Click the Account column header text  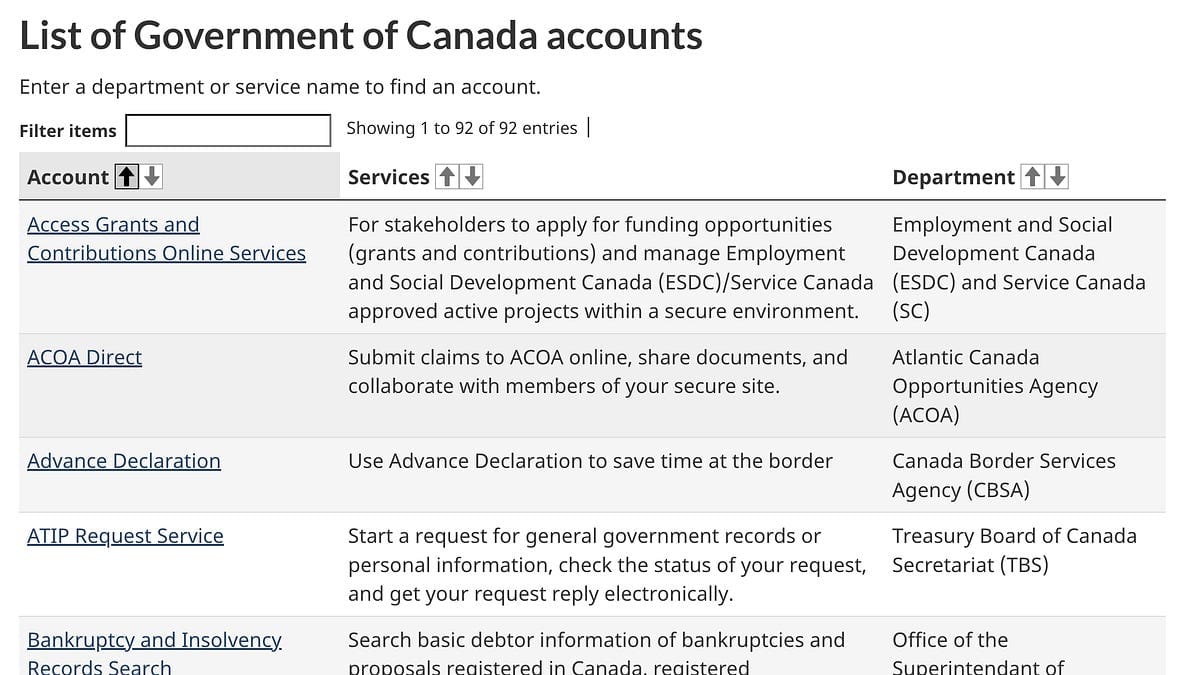(x=68, y=177)
